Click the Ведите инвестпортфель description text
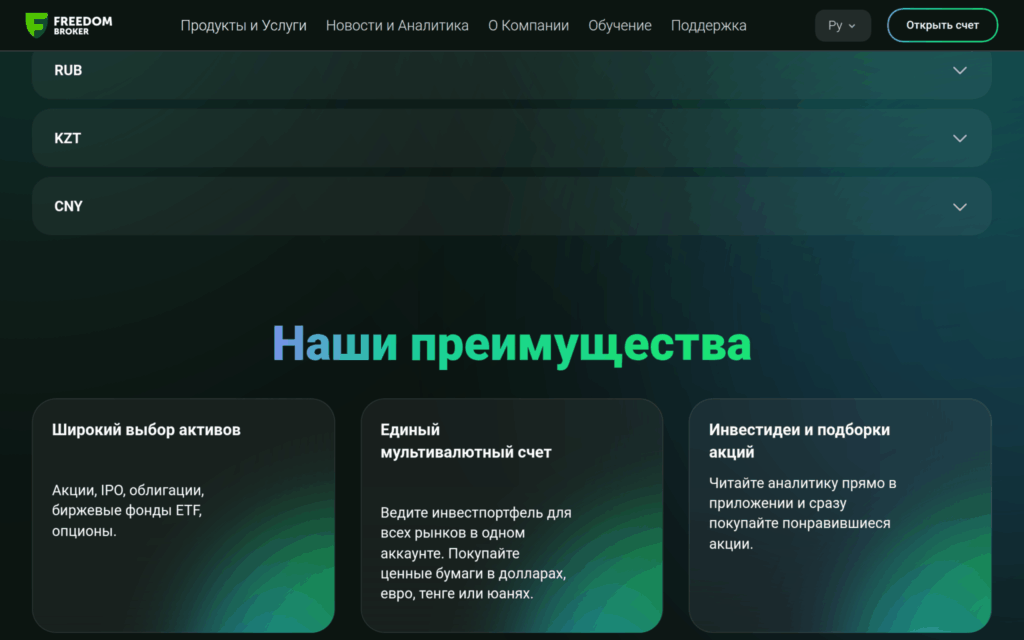Image resolution: width=1024 pixels, height=640 pixels. [476, 553]
